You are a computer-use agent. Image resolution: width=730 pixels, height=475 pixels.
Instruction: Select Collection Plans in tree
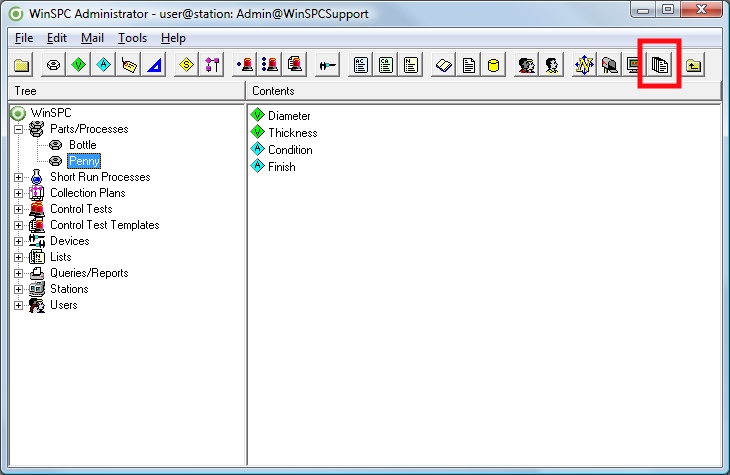click(x=88, y=193)
